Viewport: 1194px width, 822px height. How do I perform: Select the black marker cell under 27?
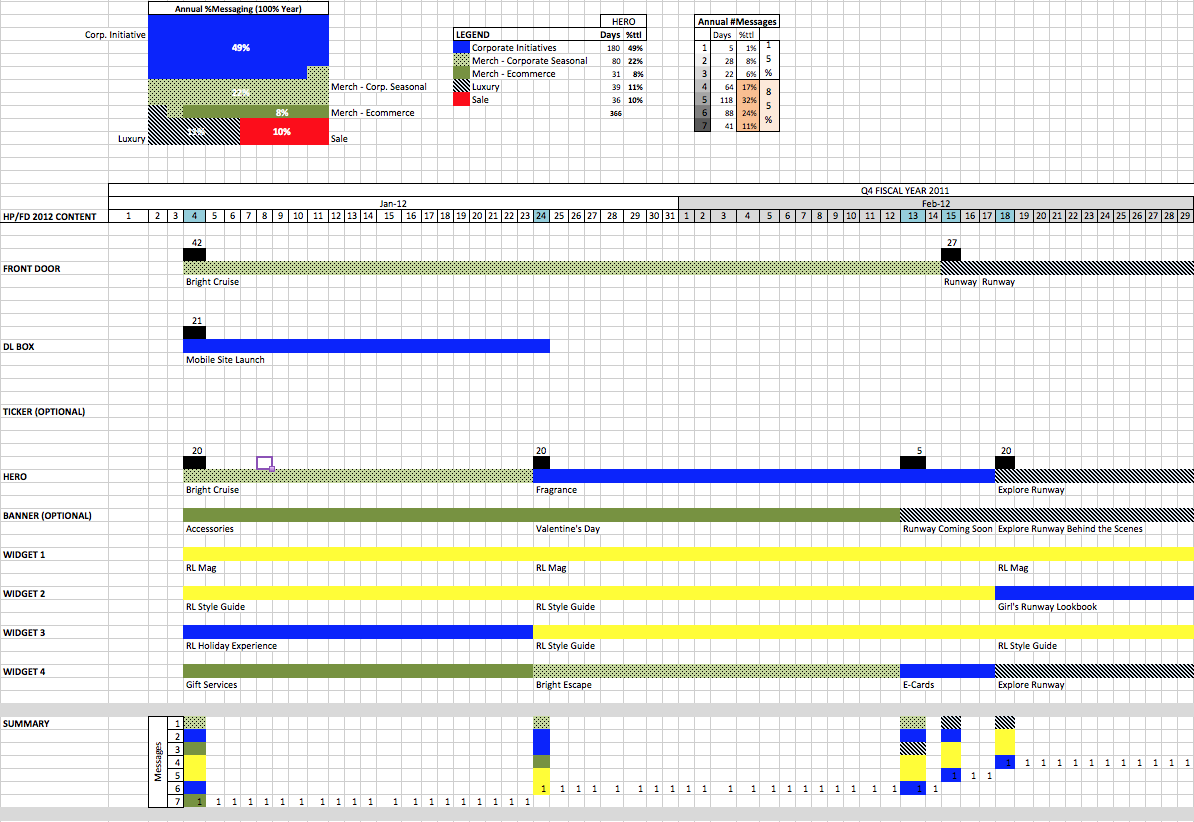point(950,255)
